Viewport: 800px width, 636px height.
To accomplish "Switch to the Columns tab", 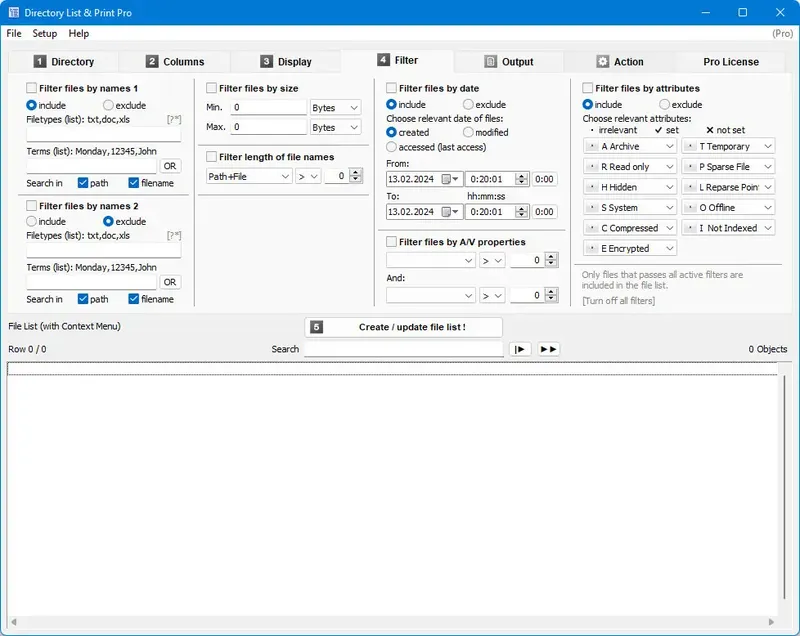I will tap(174, 62).
